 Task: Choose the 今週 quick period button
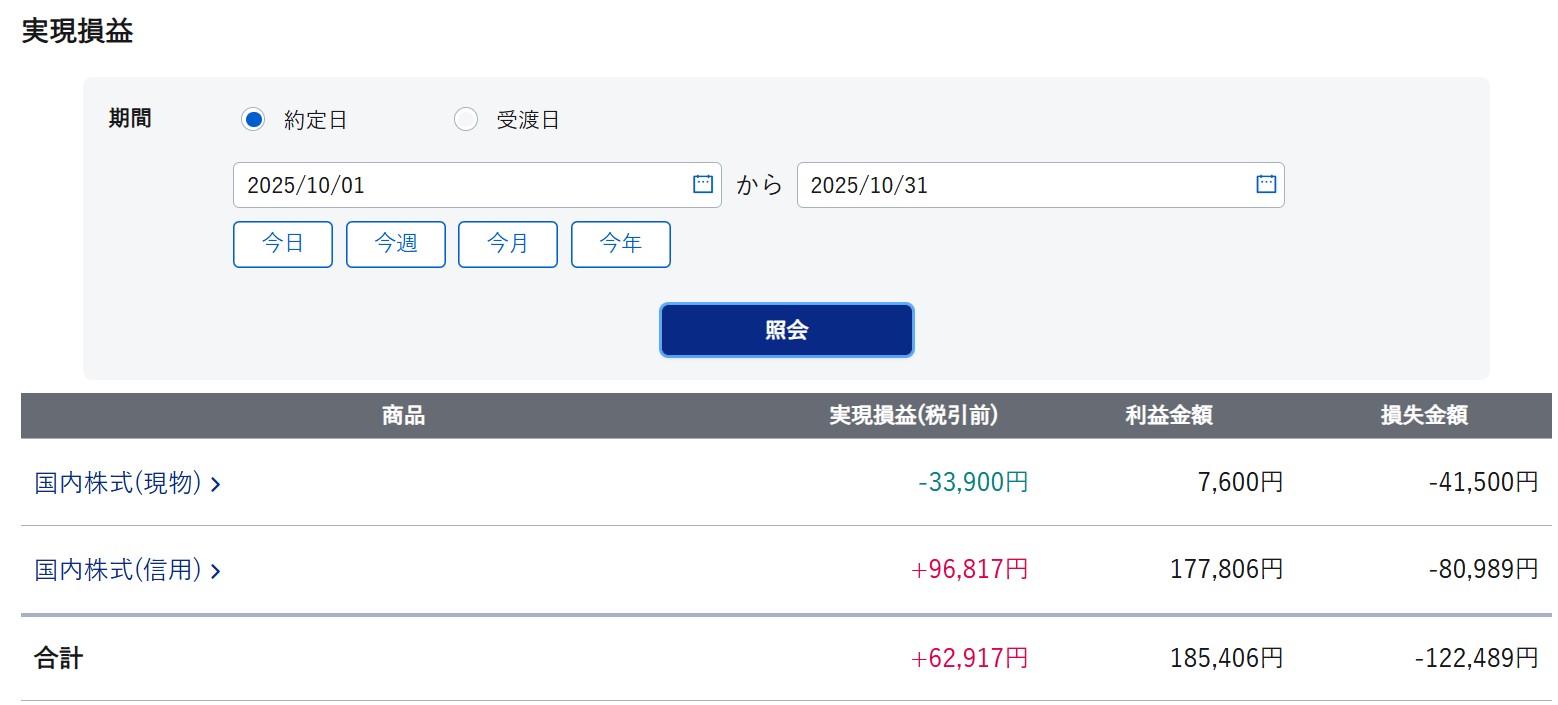396,245
